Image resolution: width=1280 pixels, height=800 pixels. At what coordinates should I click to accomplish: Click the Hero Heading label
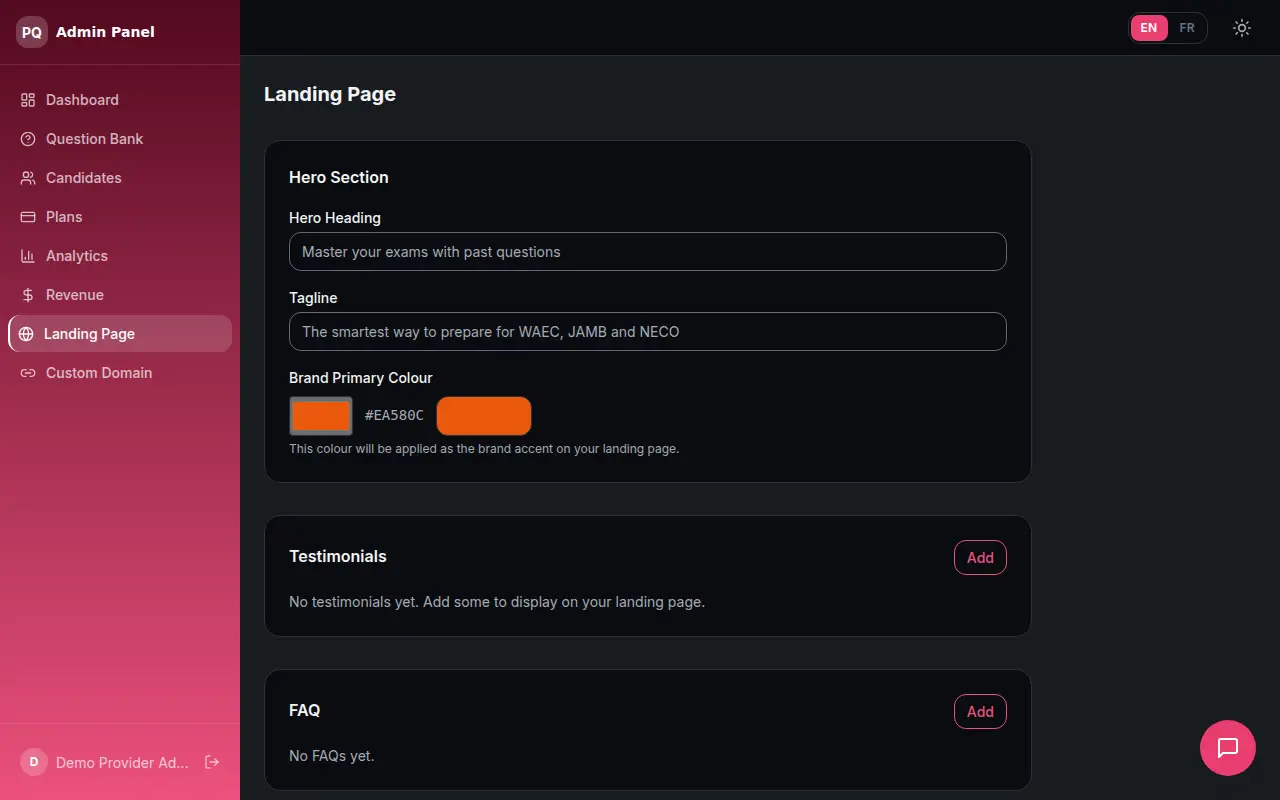coord(335,218)
